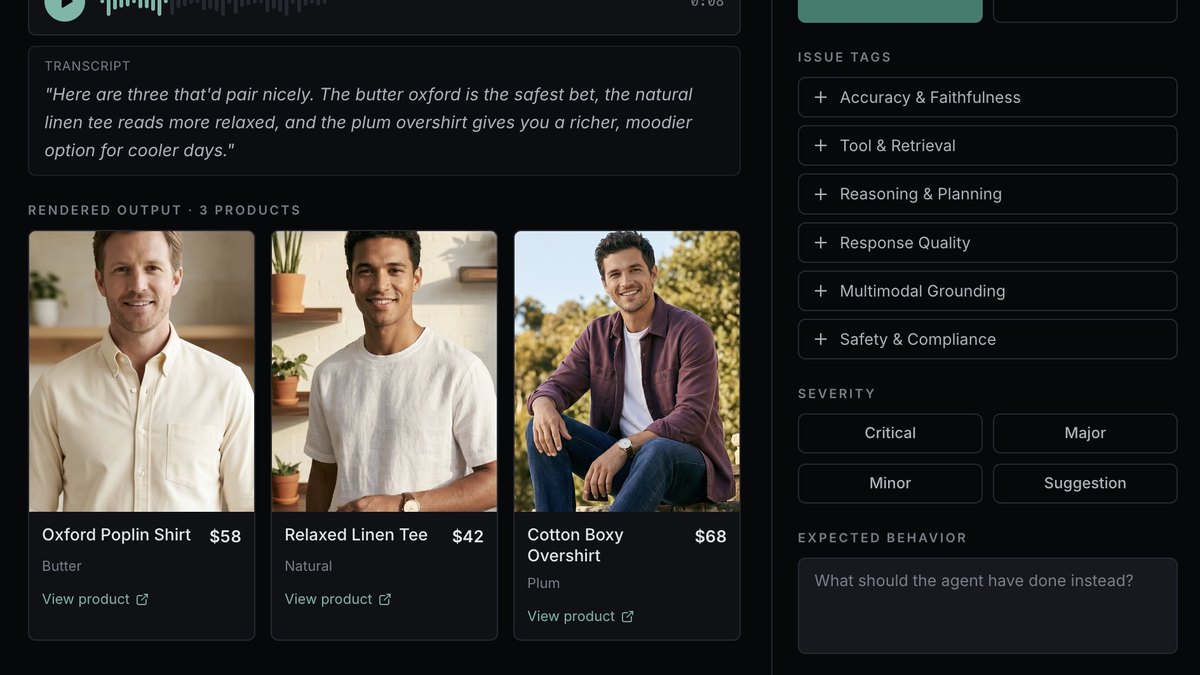This screenshot has width=1200, height=675.
Task: Seek within the audio waveform
Action: (215, 5)
